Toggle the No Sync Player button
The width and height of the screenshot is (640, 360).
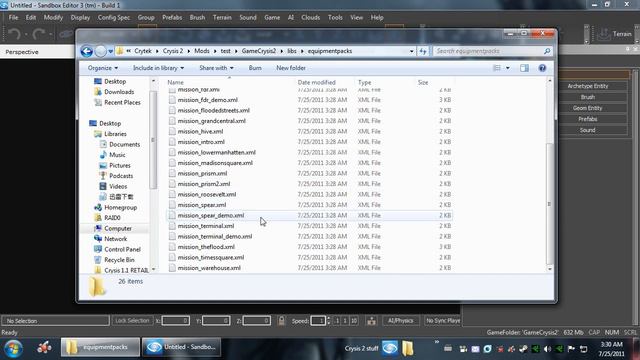442,321
